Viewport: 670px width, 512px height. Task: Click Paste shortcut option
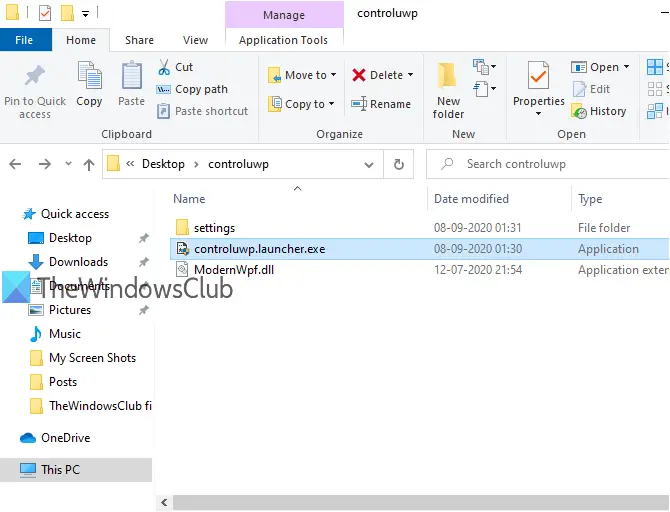point(202,111)
